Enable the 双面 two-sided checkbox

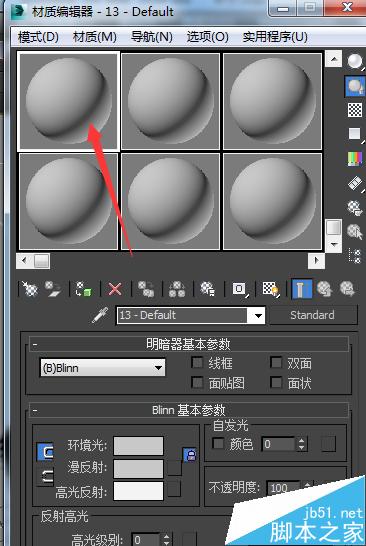pos(276,362)
